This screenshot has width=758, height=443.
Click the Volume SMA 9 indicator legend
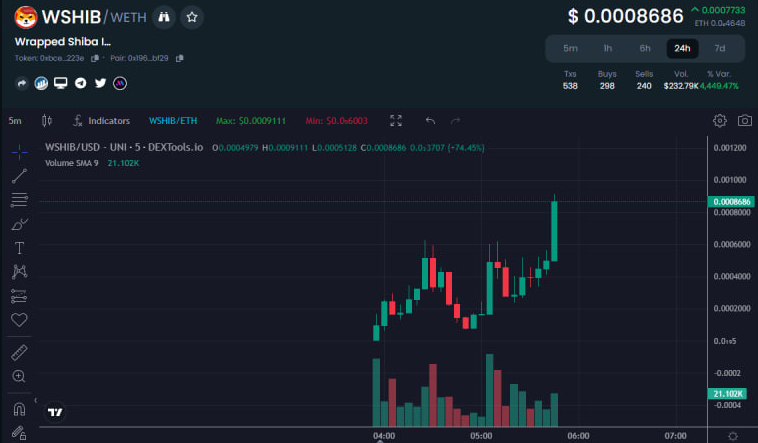(x=72, y=163)
